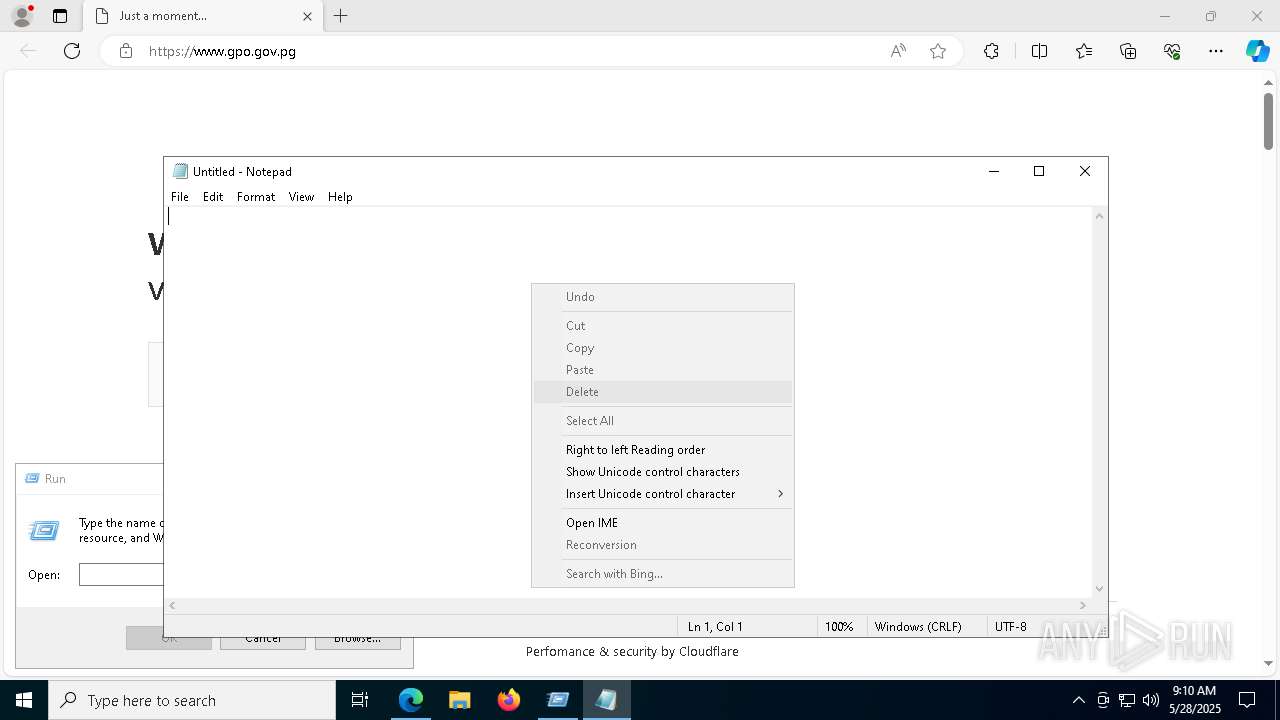Choose Open IME in context menu
Viewport: 1280px width, 720px height.
coord(663,523)
